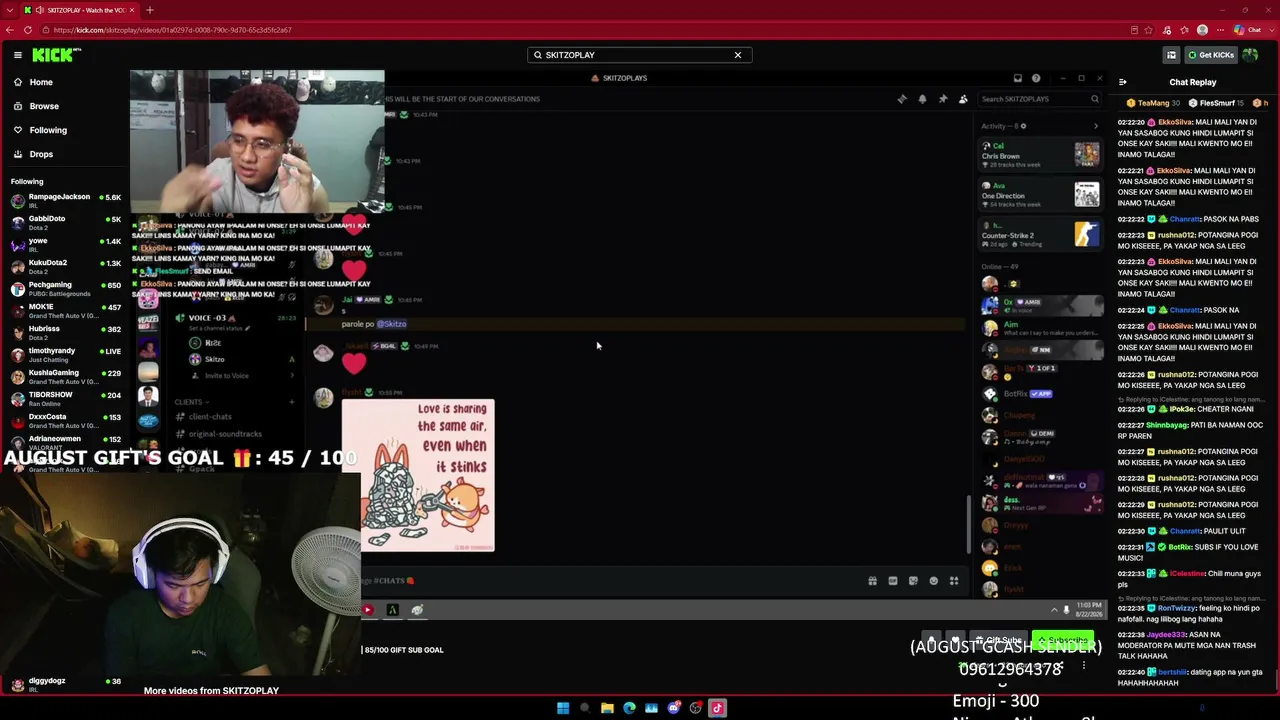Click the Search SKITZOPLAYS field in Discord
The height and width of the screenshot is (720, 1280).
(x=1039, y=99)
